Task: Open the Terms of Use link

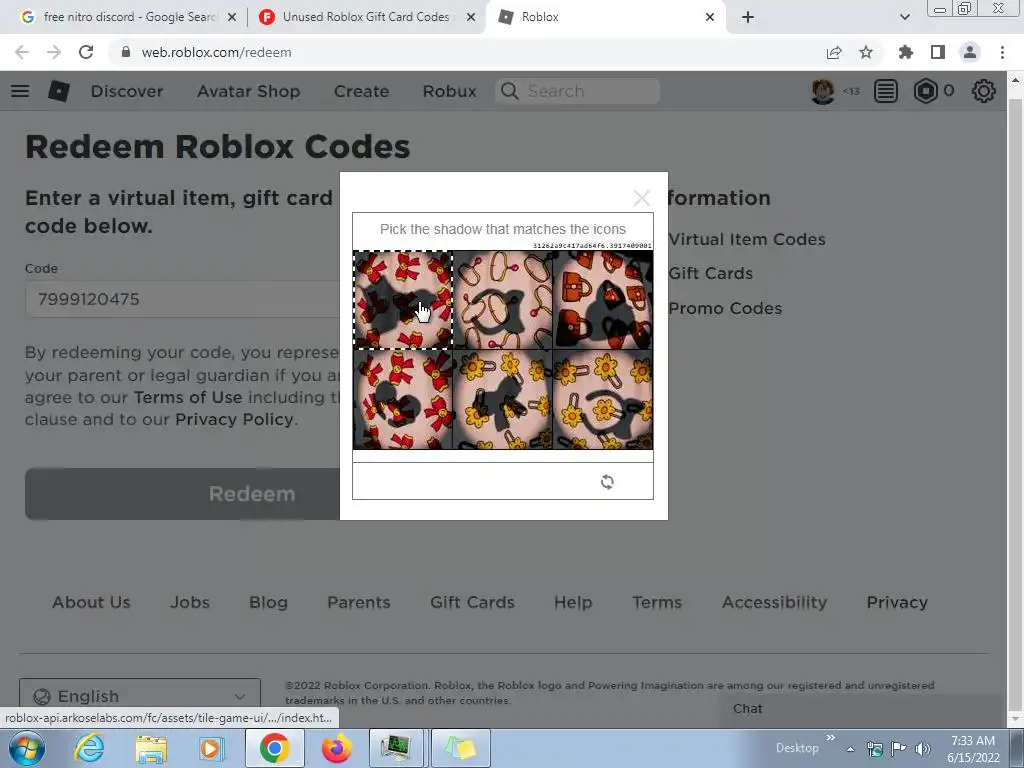Action: (x=187, y=397)
